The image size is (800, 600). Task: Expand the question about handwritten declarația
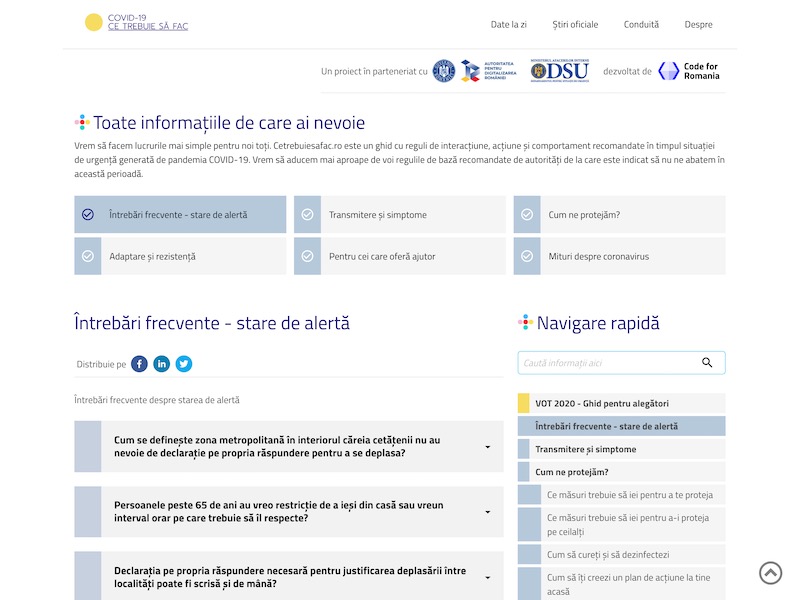487,577
